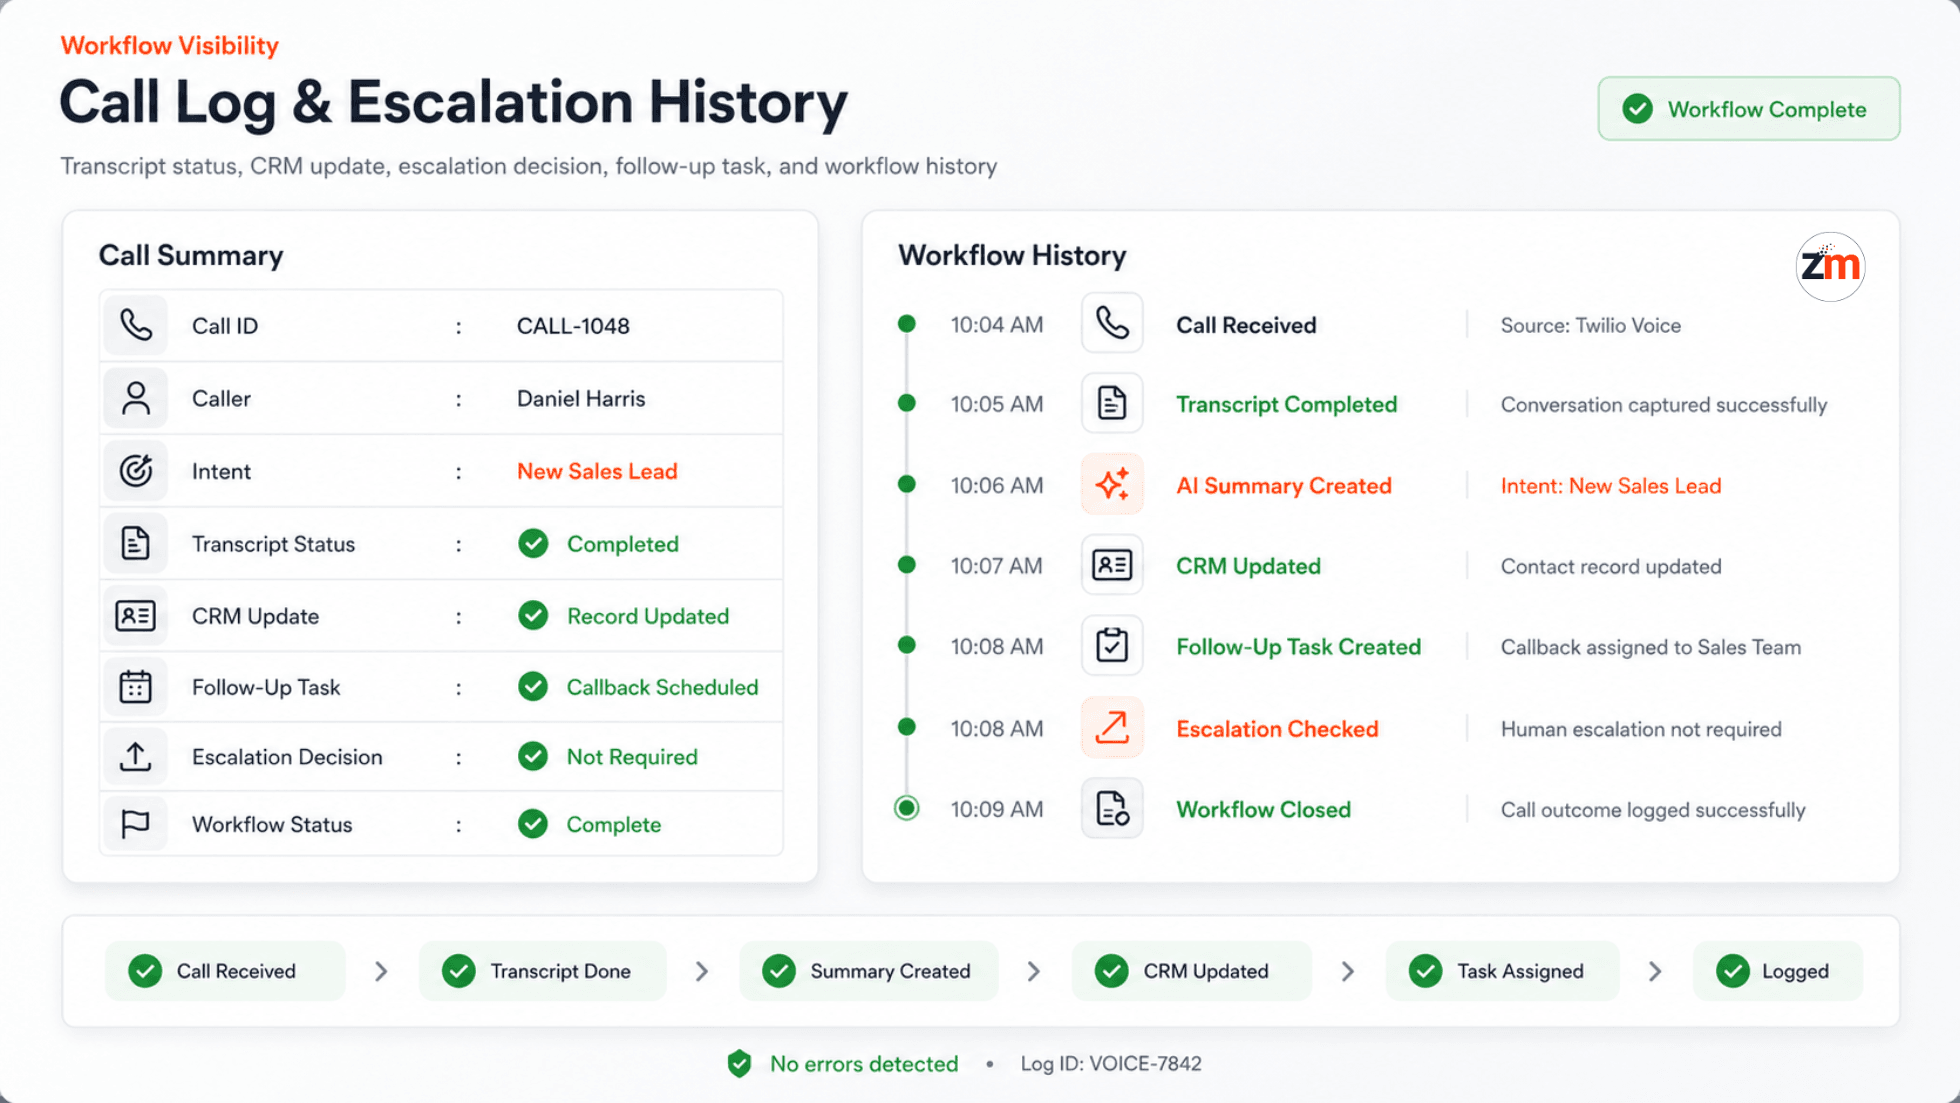
Task: Click Contact record updated detail text
Action: click(x=1610, y=567)
